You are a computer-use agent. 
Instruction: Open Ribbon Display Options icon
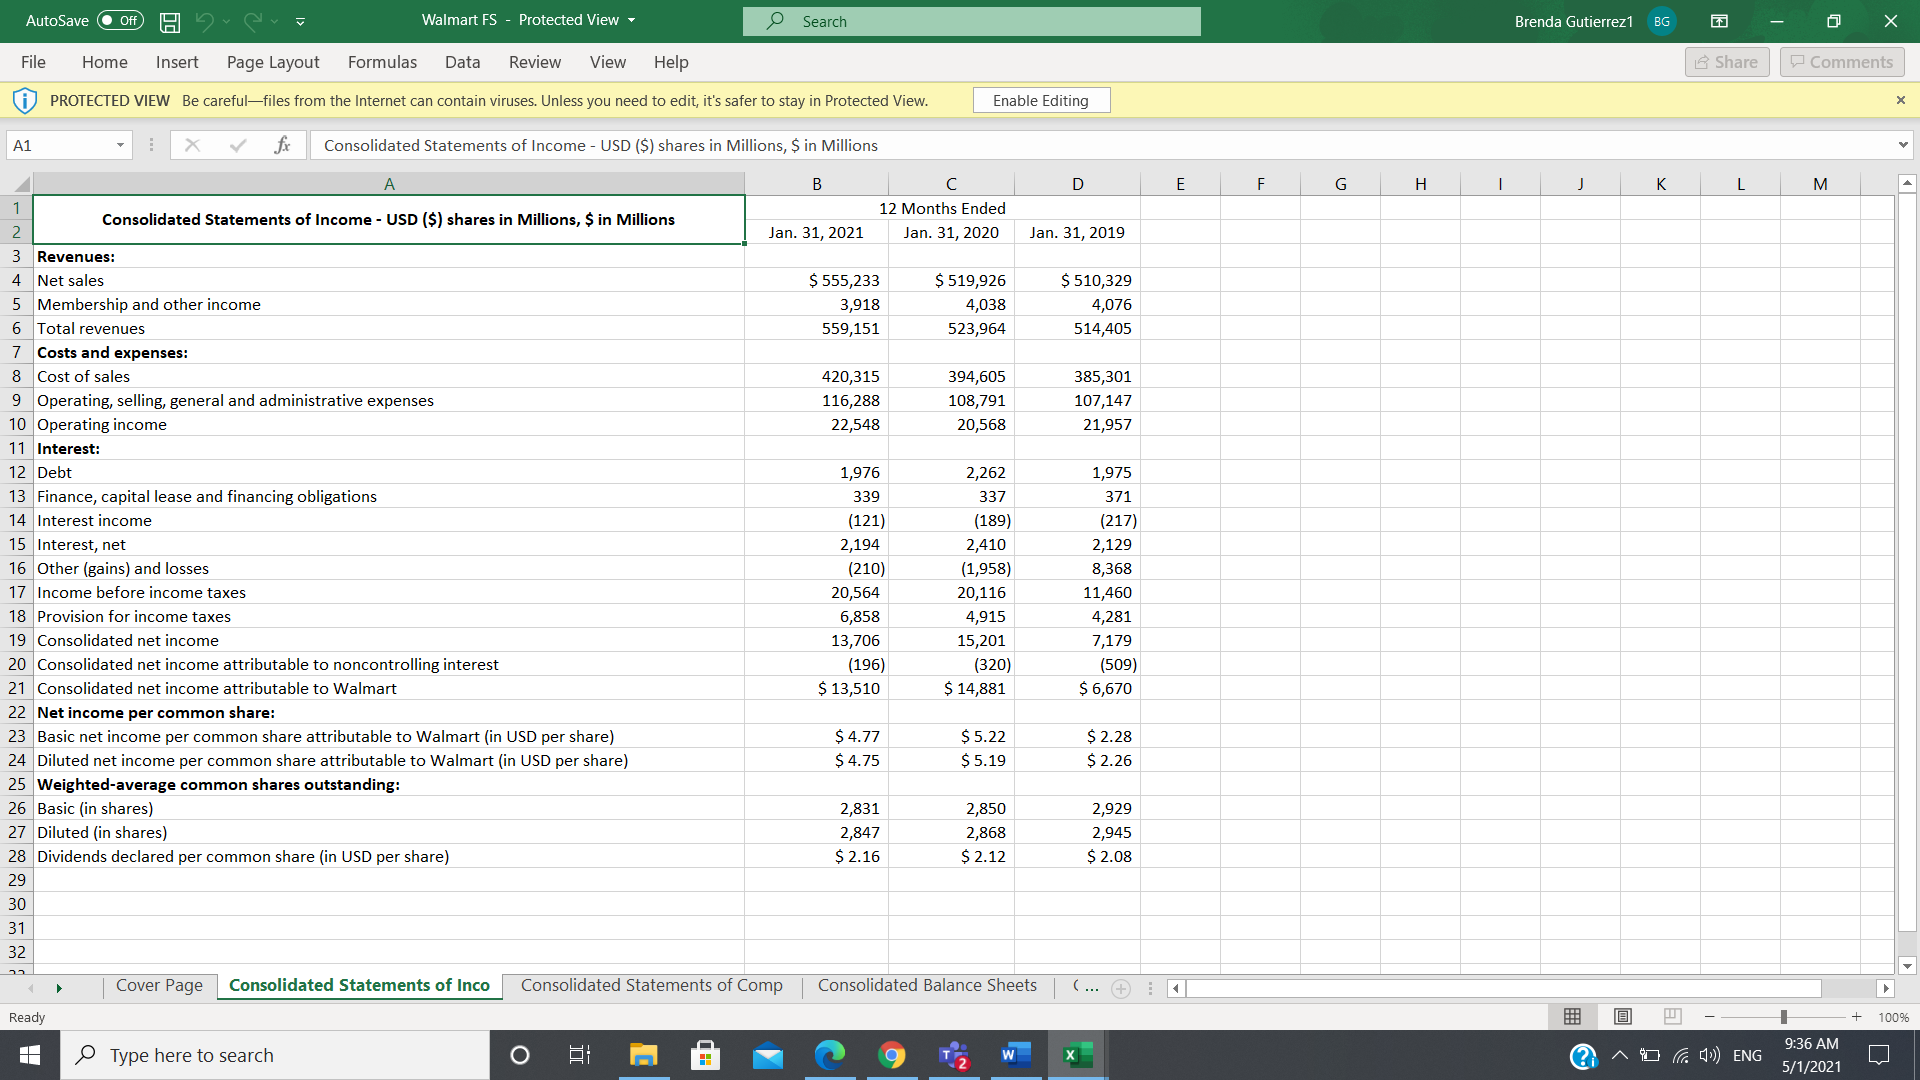click(x=1719, y=21)
